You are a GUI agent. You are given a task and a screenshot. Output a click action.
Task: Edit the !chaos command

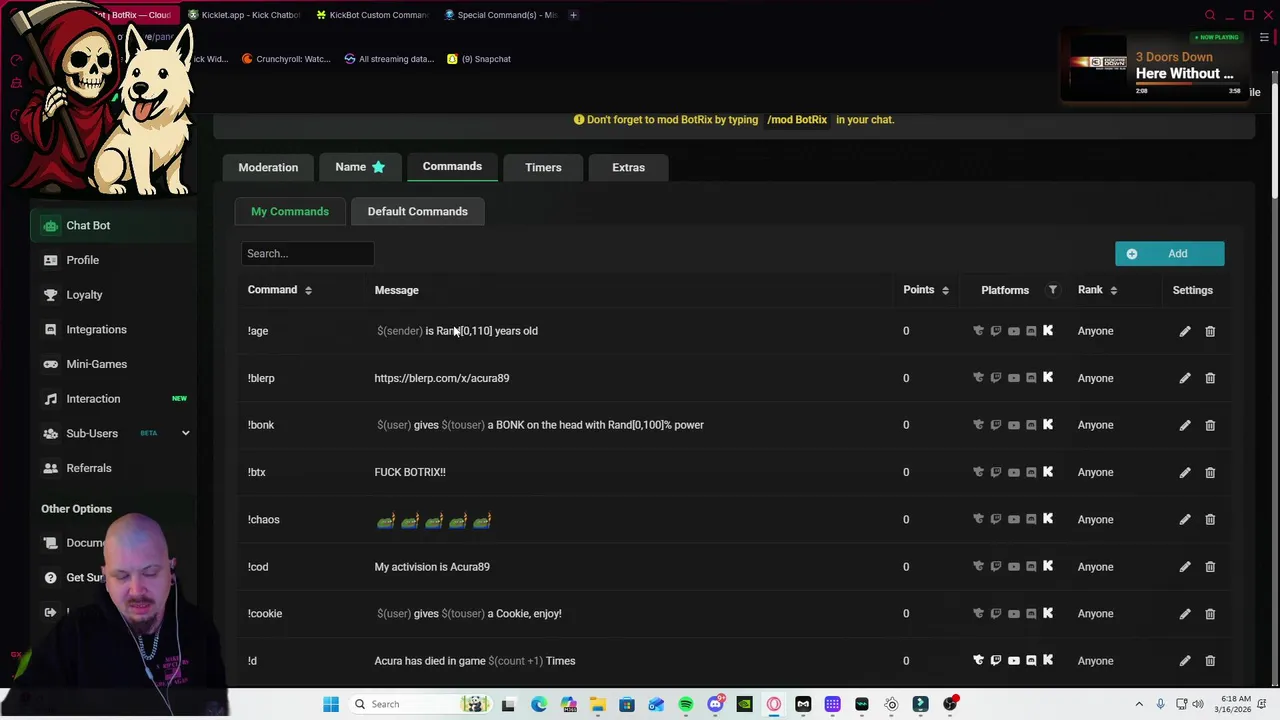1185,519
